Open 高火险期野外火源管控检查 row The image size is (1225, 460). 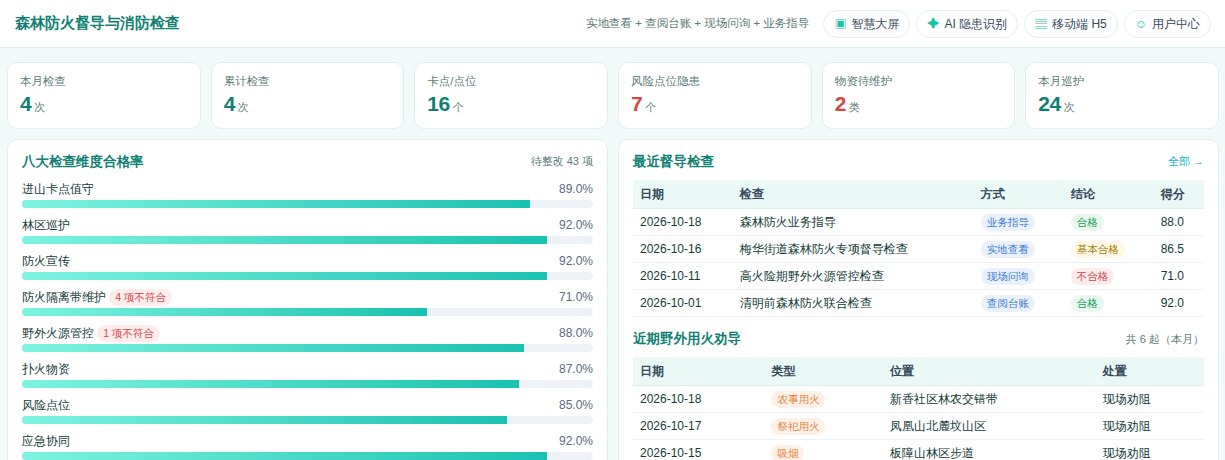(x=918, y=276)
